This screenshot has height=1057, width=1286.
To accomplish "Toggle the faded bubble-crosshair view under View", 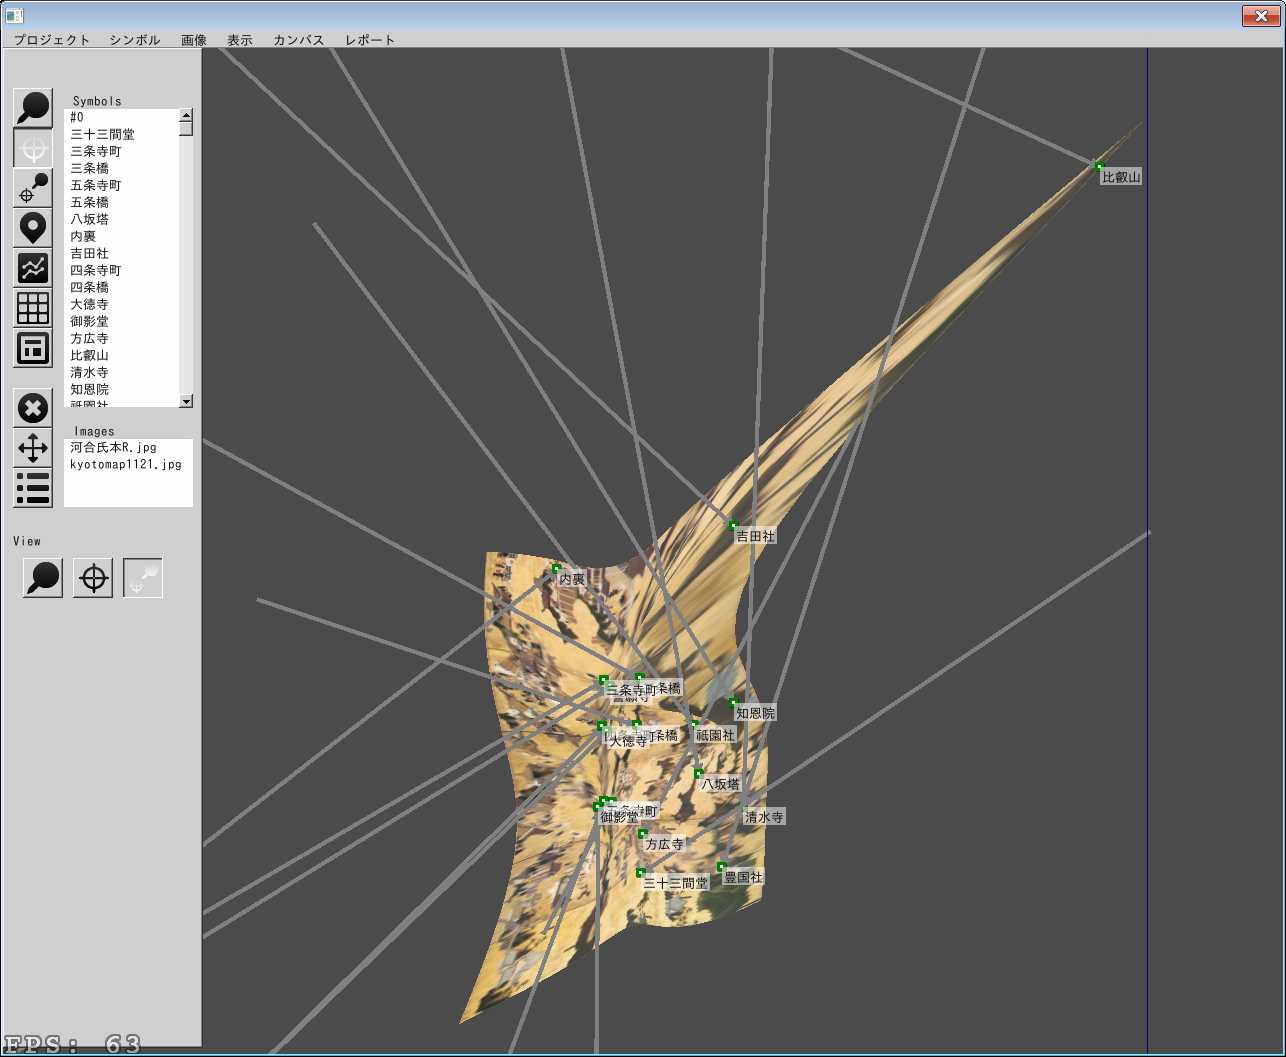I will (143, 578).
